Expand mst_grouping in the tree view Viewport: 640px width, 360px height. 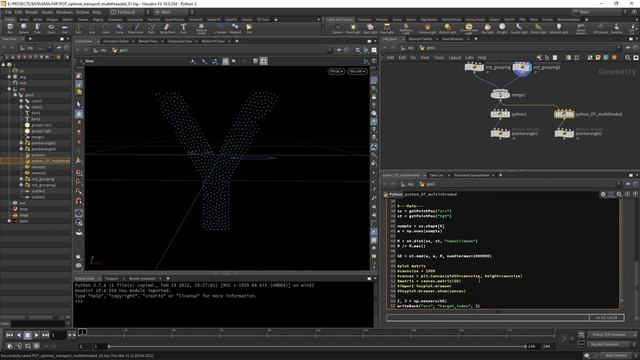point(21,179)
